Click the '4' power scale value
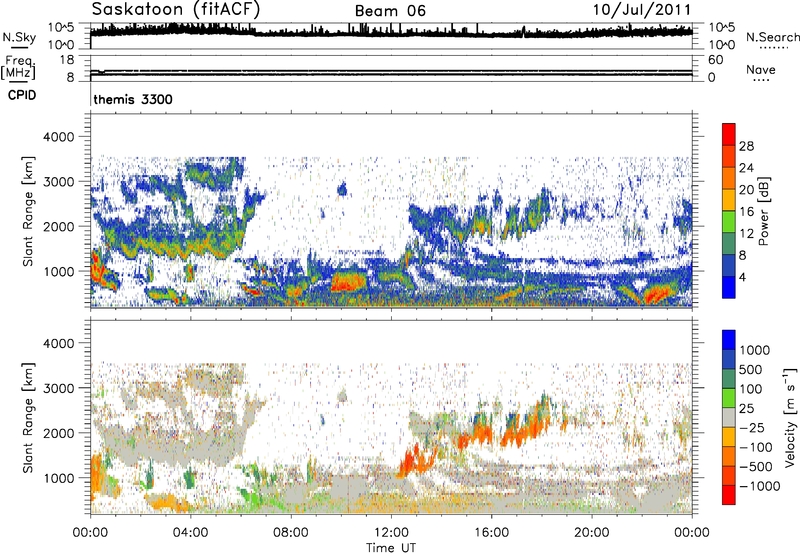Screen dimensions: 800x554 [x=742, y=278]
